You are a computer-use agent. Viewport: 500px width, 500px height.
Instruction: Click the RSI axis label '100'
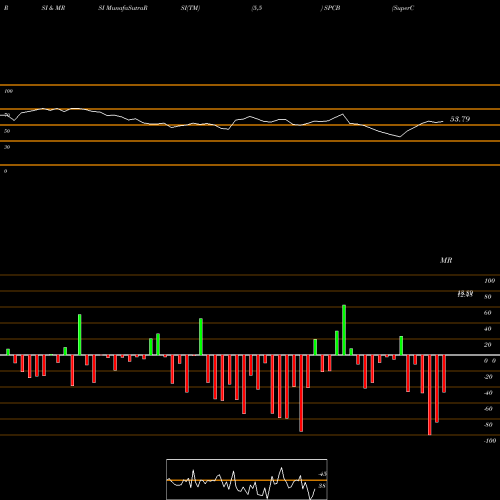pyautogui.click(x=8, y=91)
